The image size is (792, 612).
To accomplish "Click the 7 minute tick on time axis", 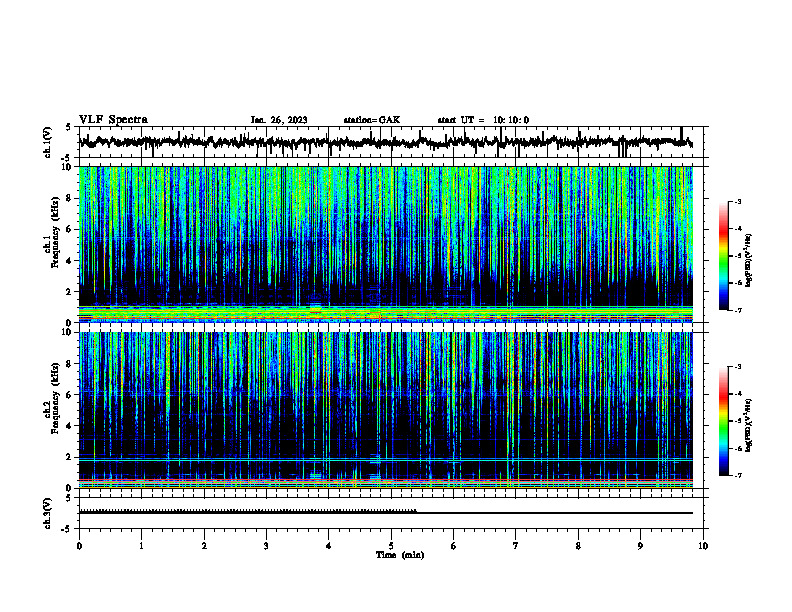I will coord(516,546).
